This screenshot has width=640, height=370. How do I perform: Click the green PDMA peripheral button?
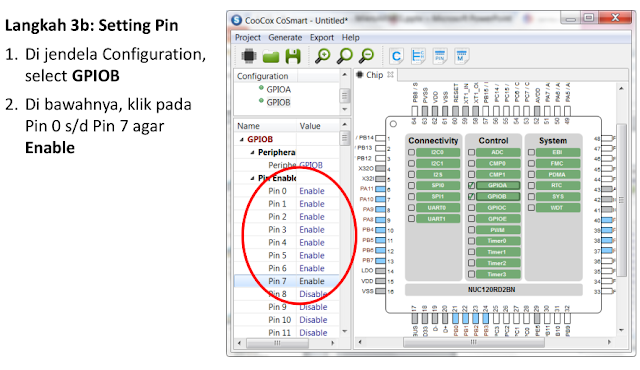pos(557,174)
